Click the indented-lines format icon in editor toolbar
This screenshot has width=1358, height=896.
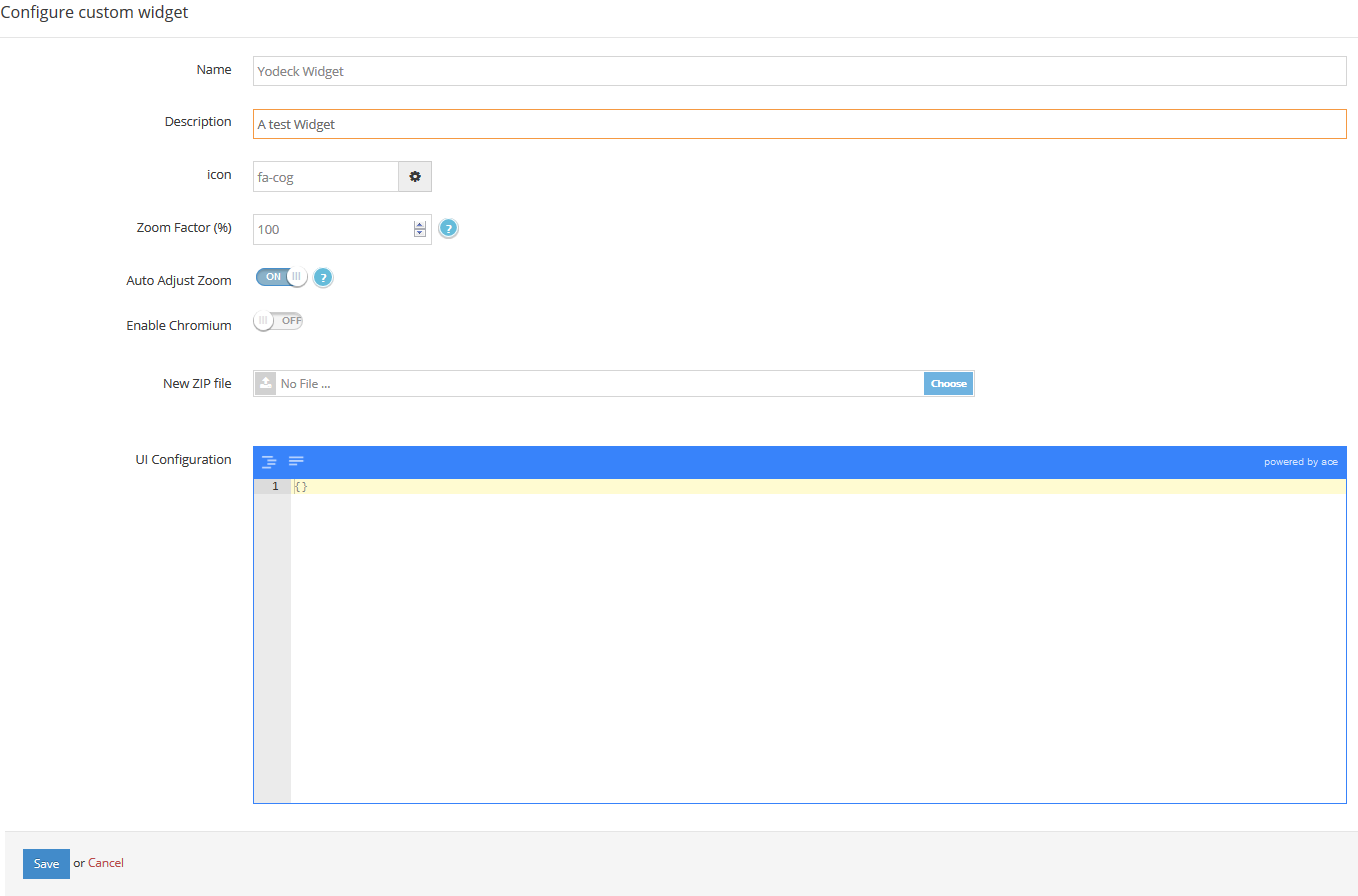269,462
